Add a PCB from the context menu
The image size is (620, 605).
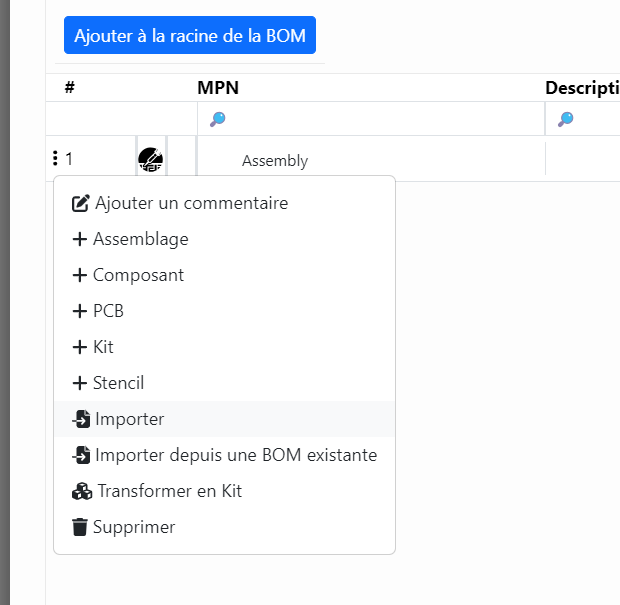tap(108, 311)
